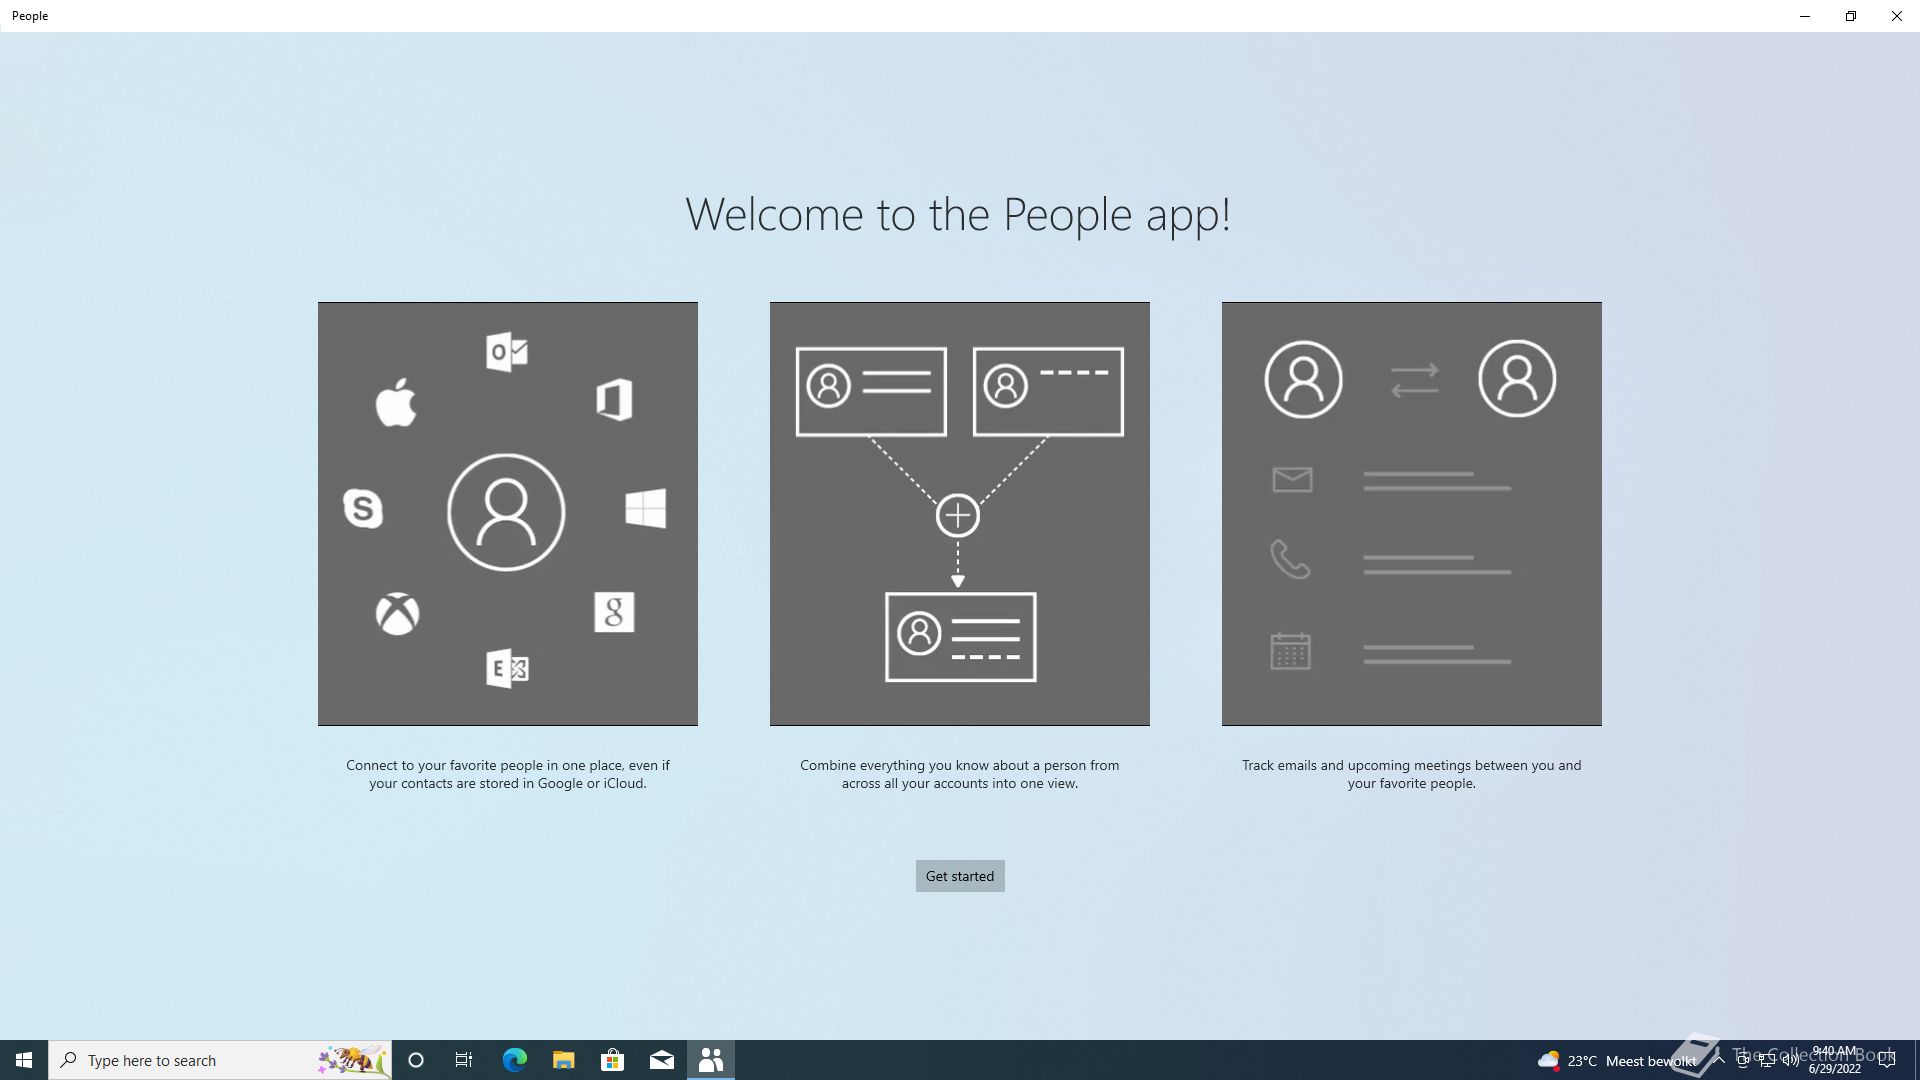Open Task View on the taskbar

tap(464, 1060)
